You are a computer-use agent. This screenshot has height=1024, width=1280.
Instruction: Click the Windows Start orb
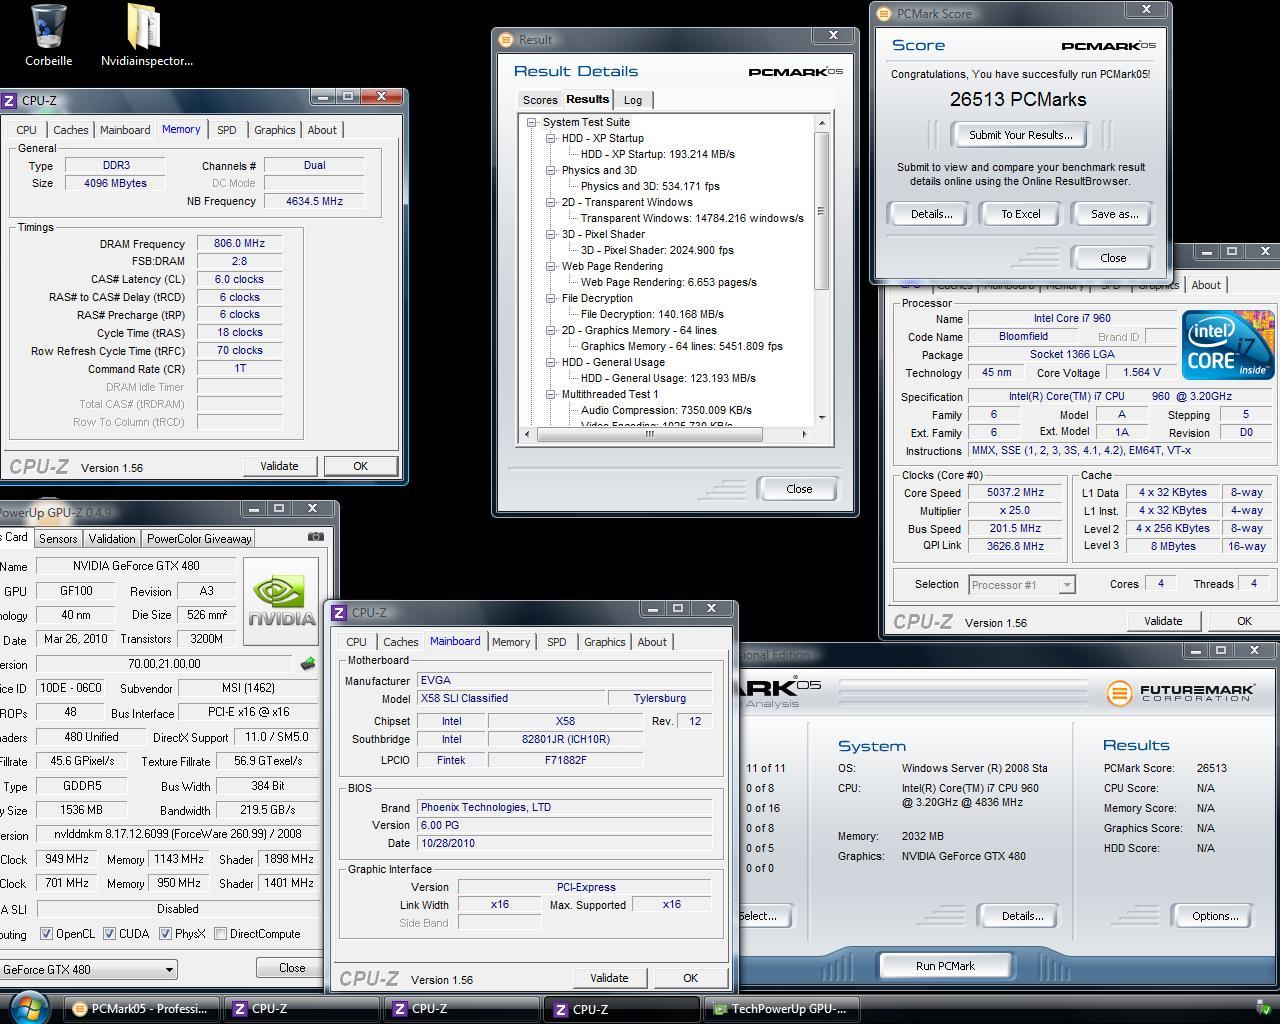click(30, 1008)
